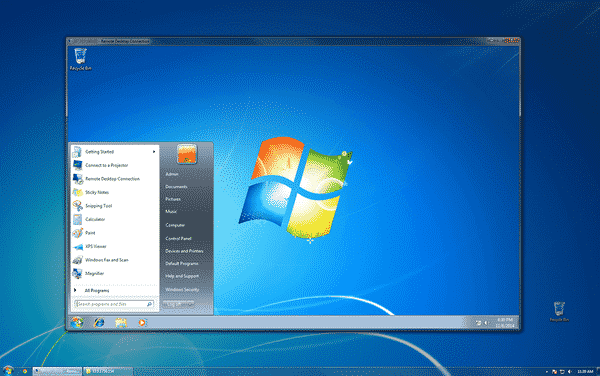The height and width of the screenshot is (376, 600).
Task: Click the Action Center flag in local tray
Action: (x=554, y=371)
